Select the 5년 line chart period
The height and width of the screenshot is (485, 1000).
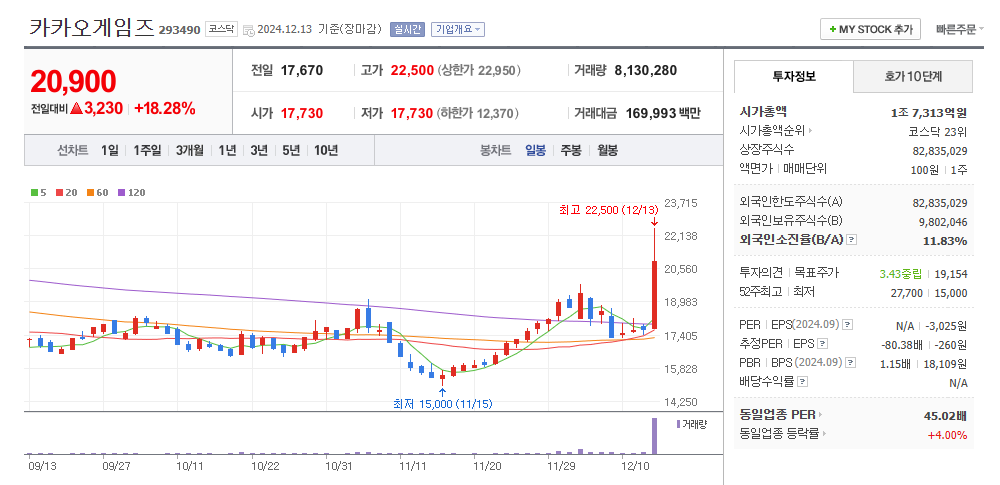290,151
